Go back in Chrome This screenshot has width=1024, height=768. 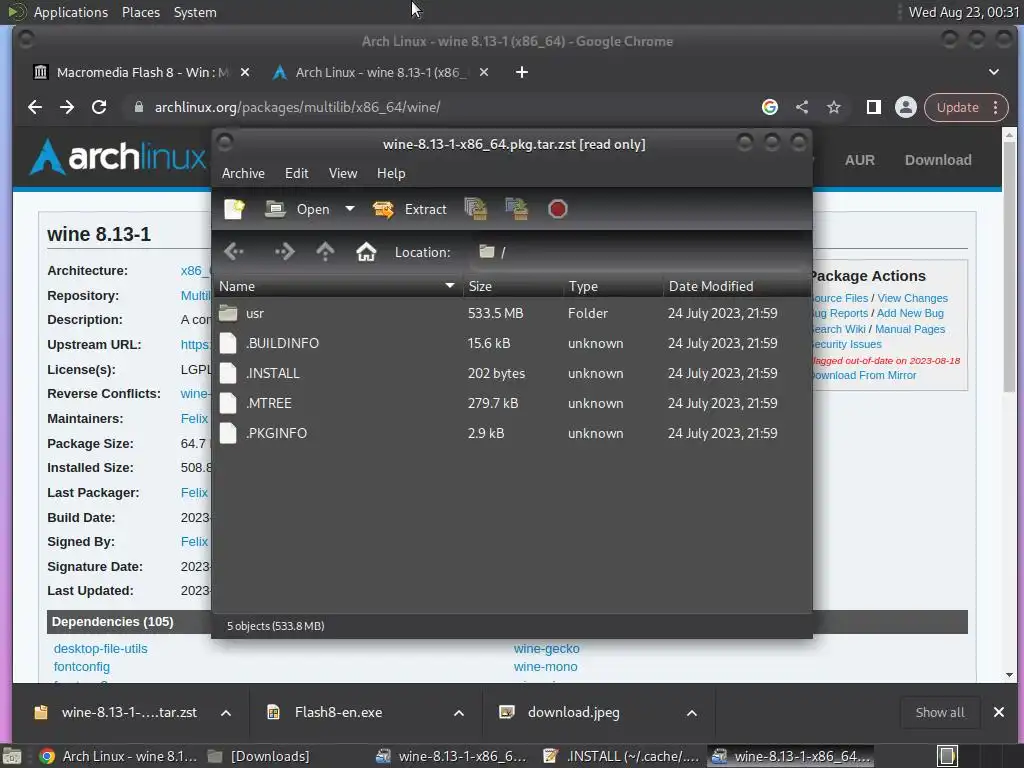pyautogui.click(x=35, y=107)
